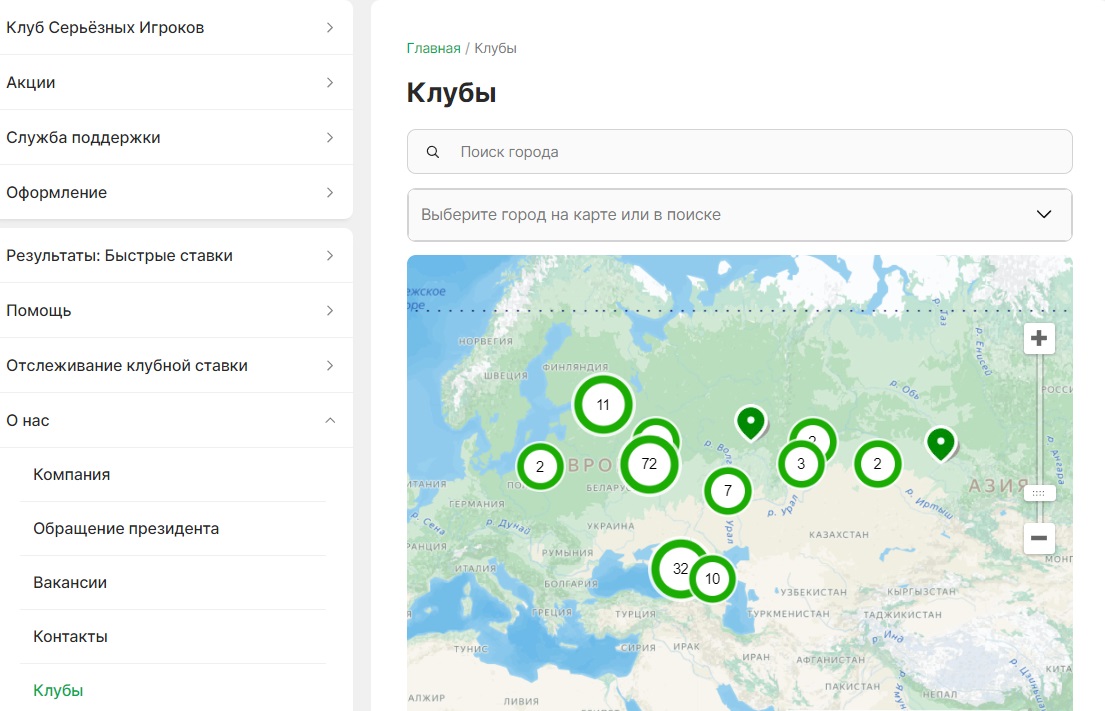Screen dimensions: 1105x711
Task: Expand chevron next to Служба поддержки
Action: tap(330, 137)
